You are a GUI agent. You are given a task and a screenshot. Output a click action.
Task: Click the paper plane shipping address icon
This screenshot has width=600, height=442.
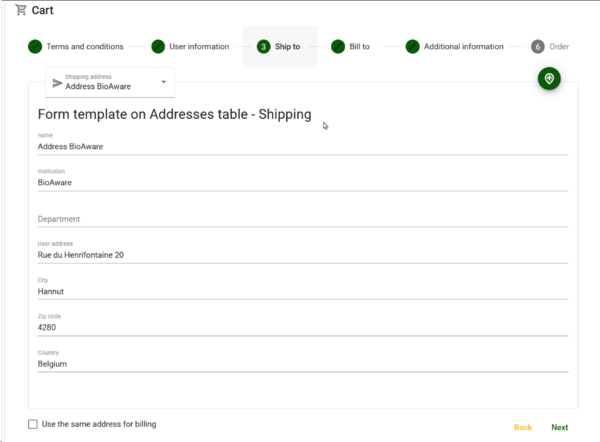(x=57, y=83)
